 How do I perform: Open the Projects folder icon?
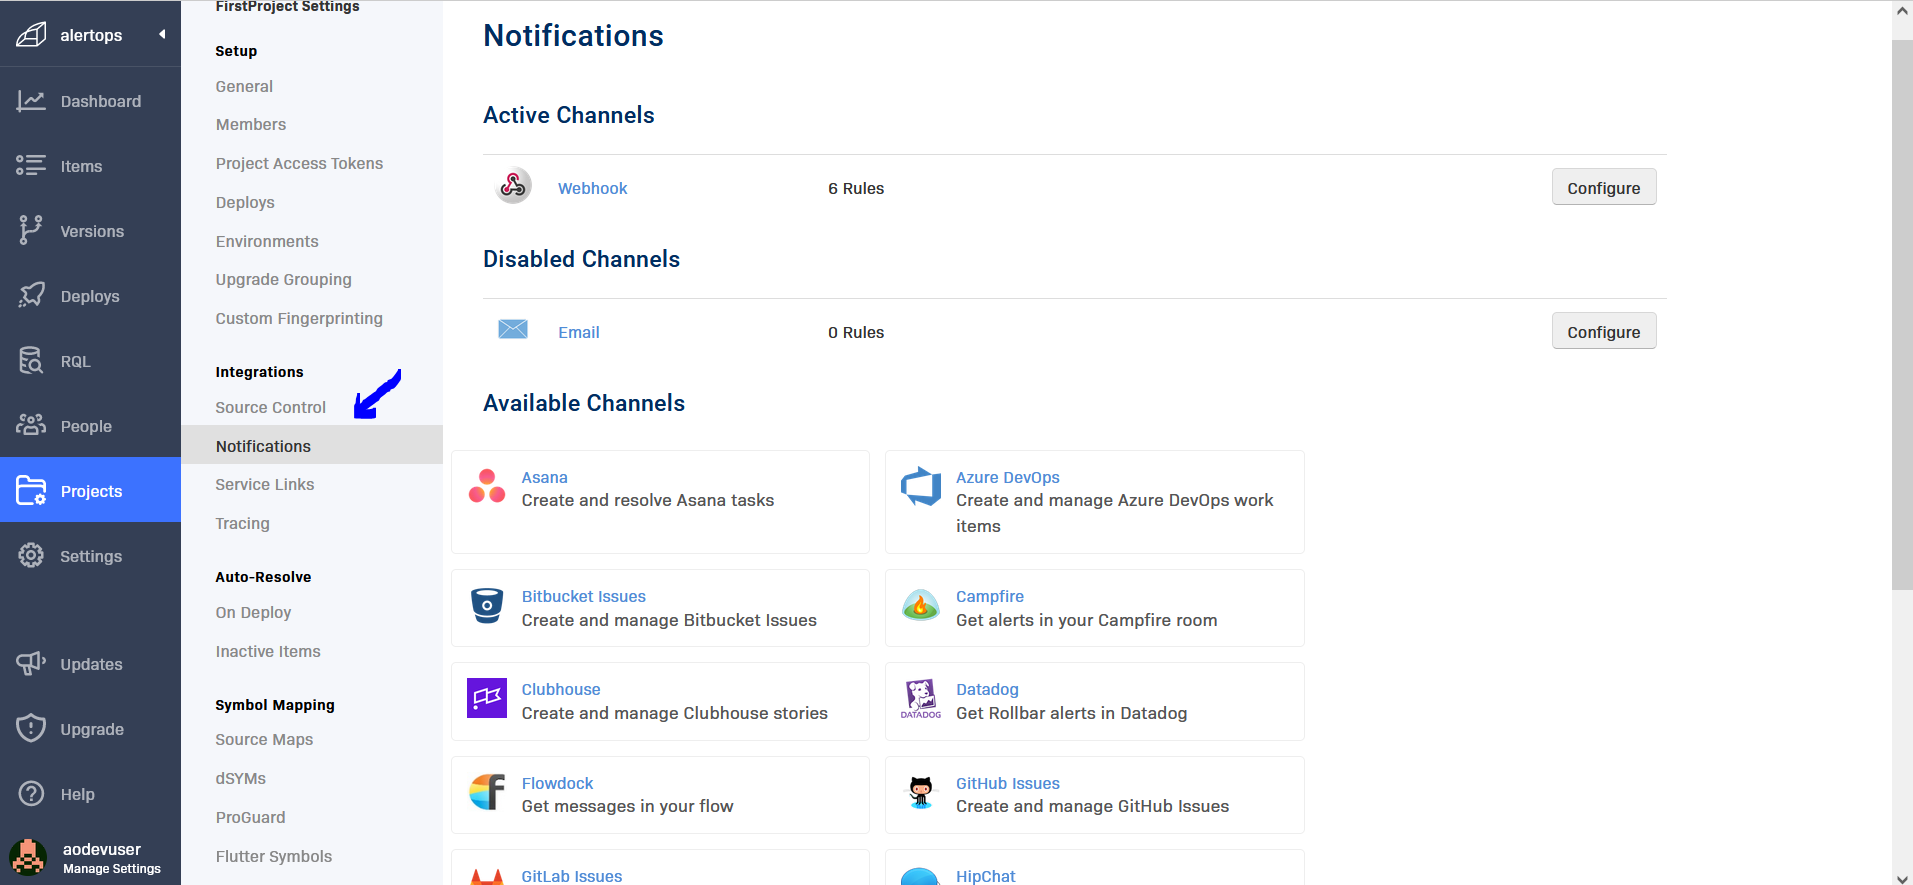[x=31, y=491]
